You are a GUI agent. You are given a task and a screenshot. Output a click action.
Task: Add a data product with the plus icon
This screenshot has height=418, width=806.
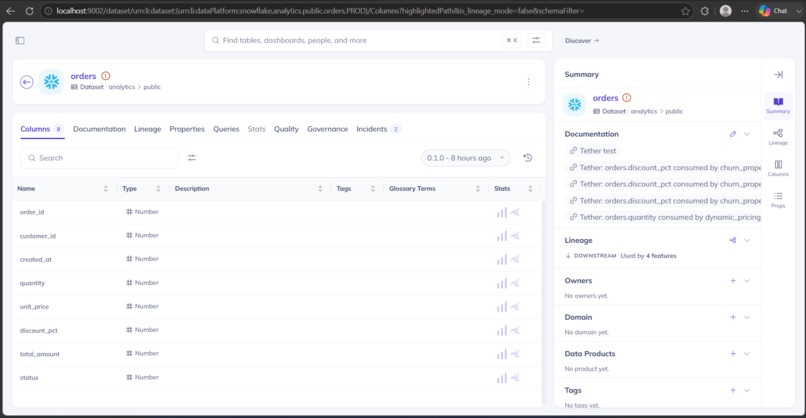point(733,354)
